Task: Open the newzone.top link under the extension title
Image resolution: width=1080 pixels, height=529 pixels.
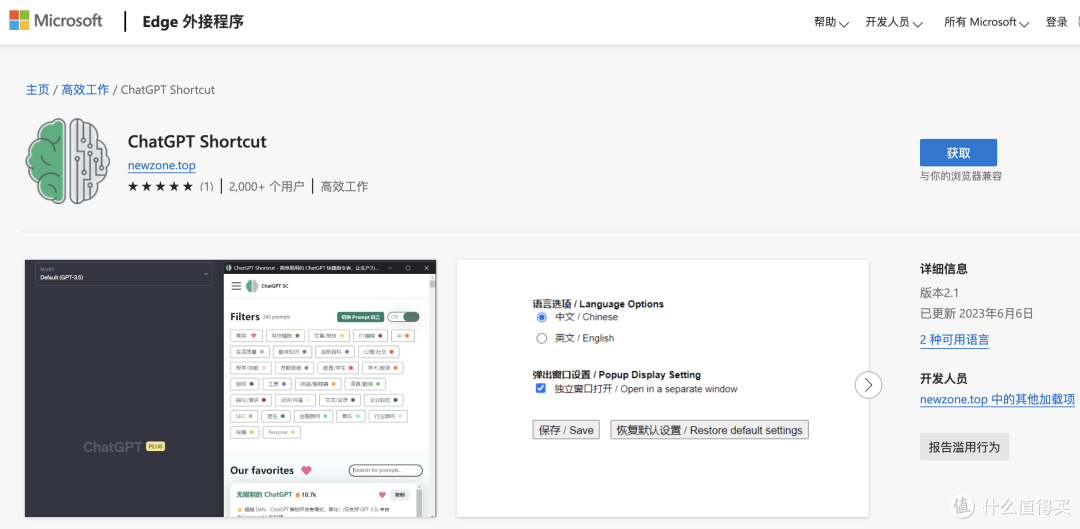Action: [x=161, y=166]
